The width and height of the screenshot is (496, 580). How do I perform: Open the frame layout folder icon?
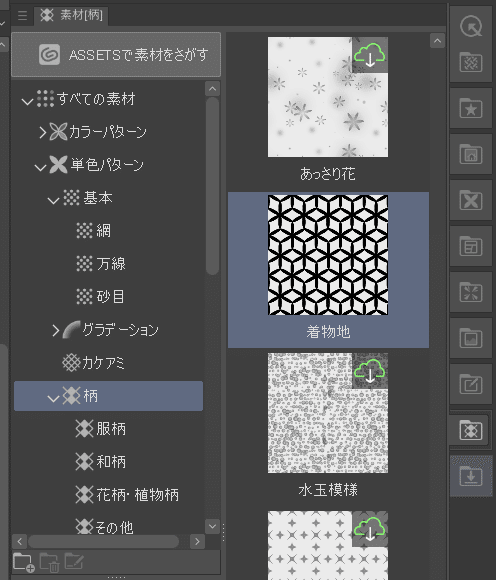point(471,246)
